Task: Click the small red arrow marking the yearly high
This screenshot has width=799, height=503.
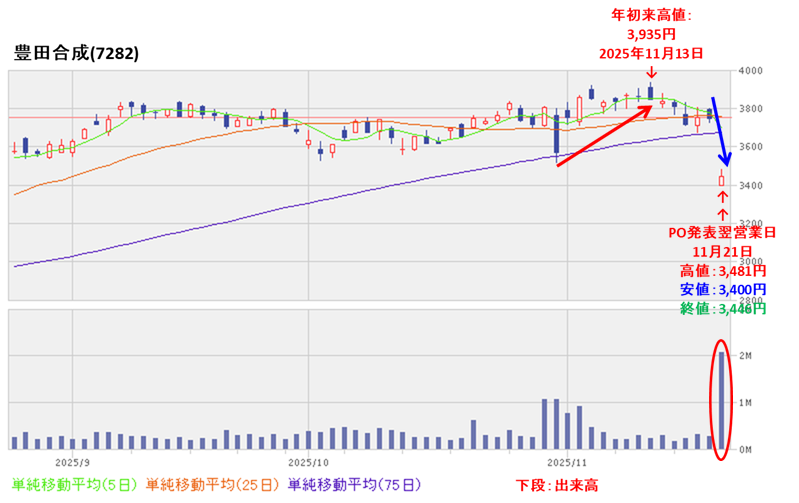Action: tap(651, 73)
